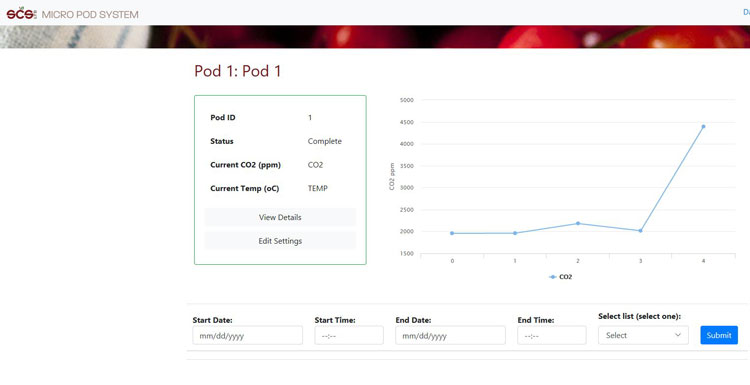Image resolution: width=750 pixels, height=385 pixels.
Task: Open the partially visible navigation link at top right
Action: [746, 12]
